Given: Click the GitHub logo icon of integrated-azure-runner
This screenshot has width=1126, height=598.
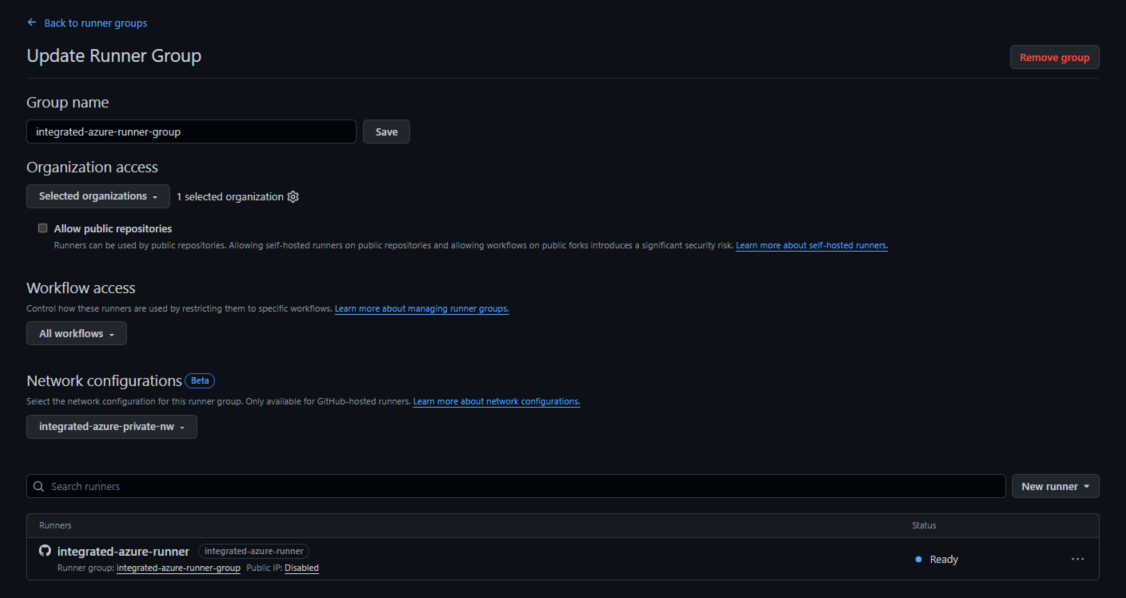Looking at the screenshot, I should click(x=45, y=551).
